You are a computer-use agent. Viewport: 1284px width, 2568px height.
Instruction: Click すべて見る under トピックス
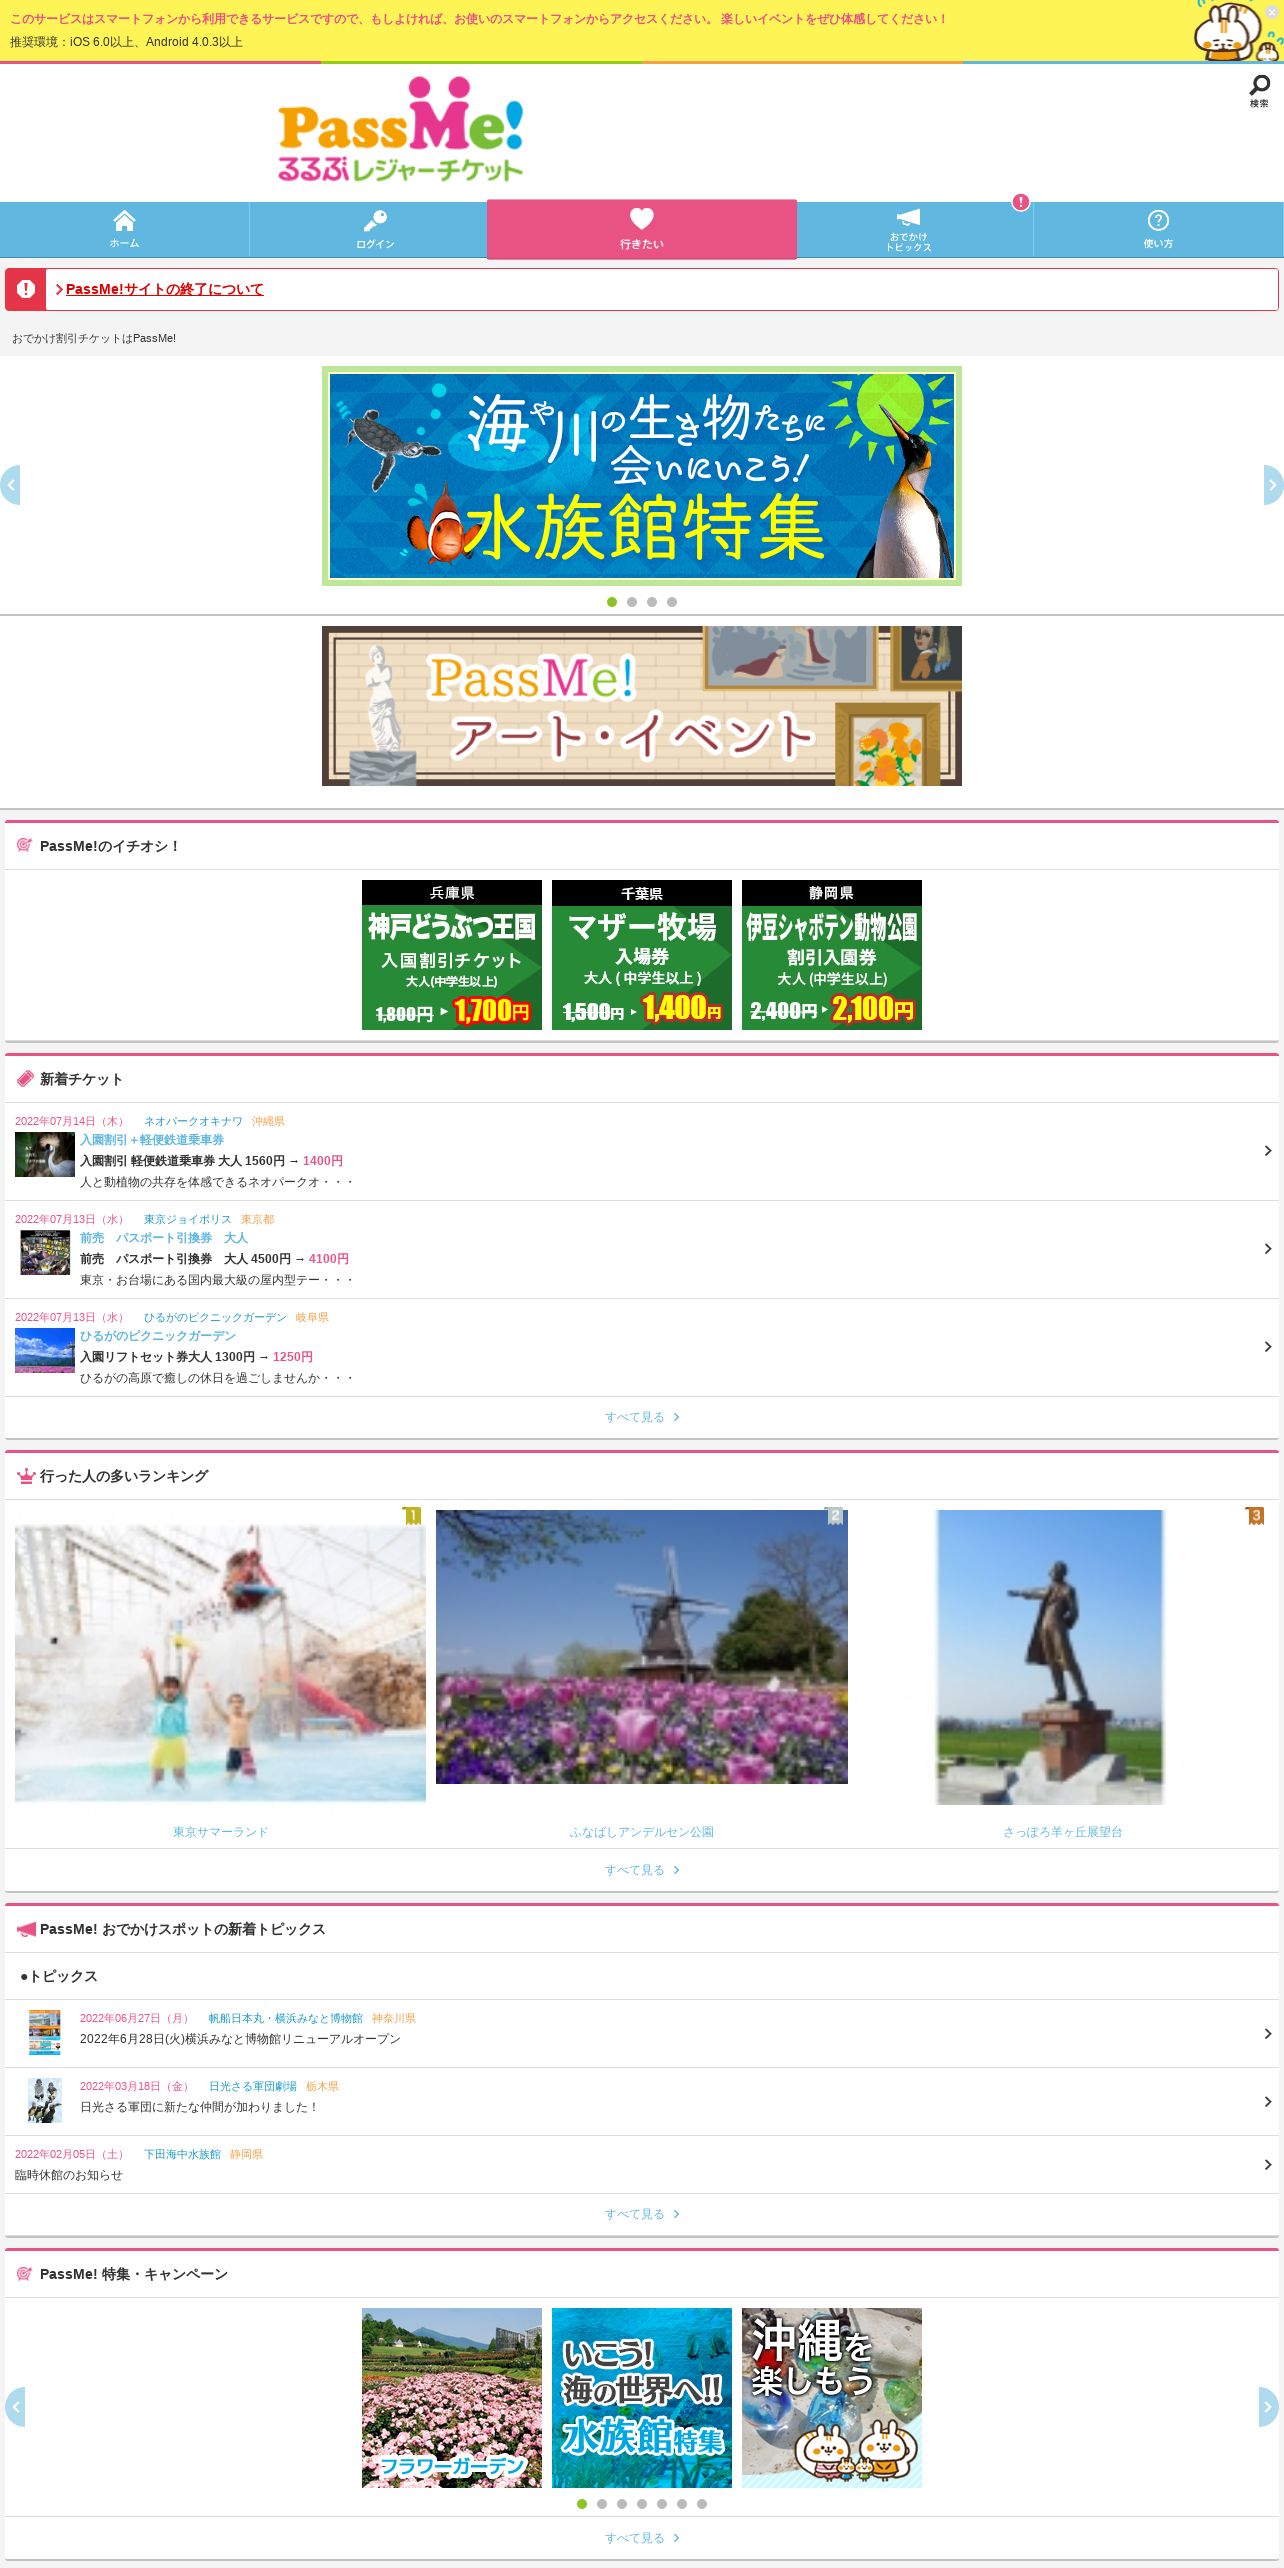coord(642,2214)
